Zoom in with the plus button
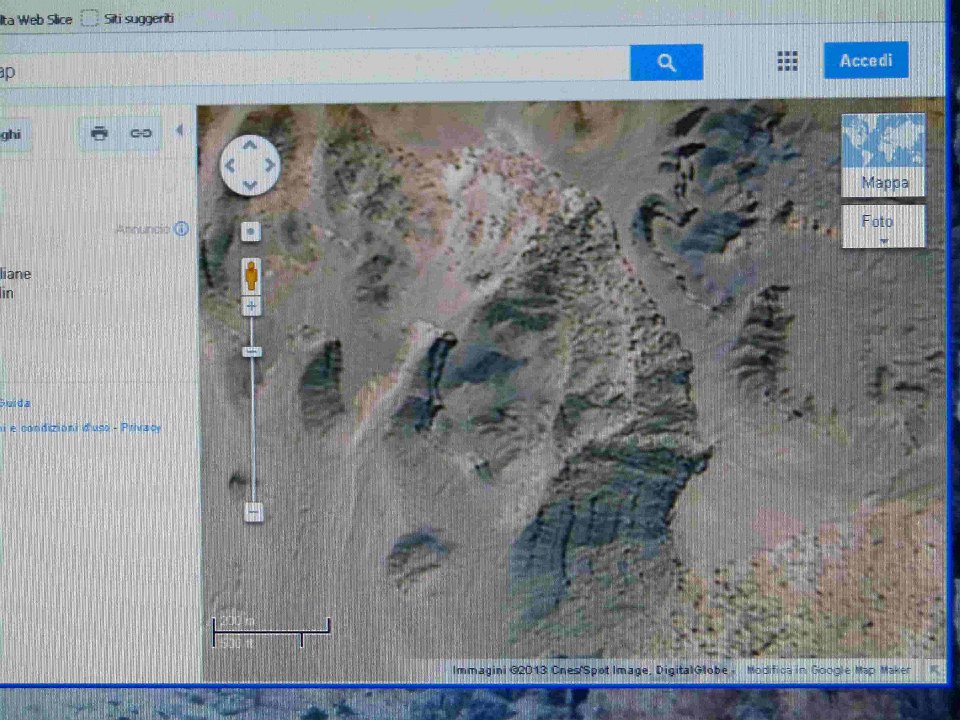 (x=252, y=306)
